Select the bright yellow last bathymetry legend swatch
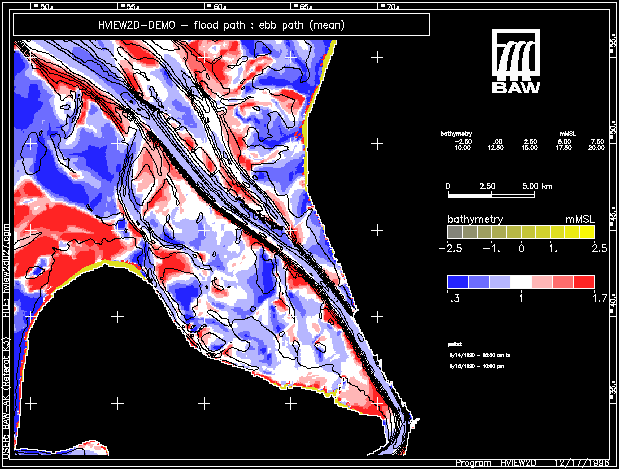Image resolution: width=619 pixels, height=469 pixels. pyautogui.click(x=587, y=232)
